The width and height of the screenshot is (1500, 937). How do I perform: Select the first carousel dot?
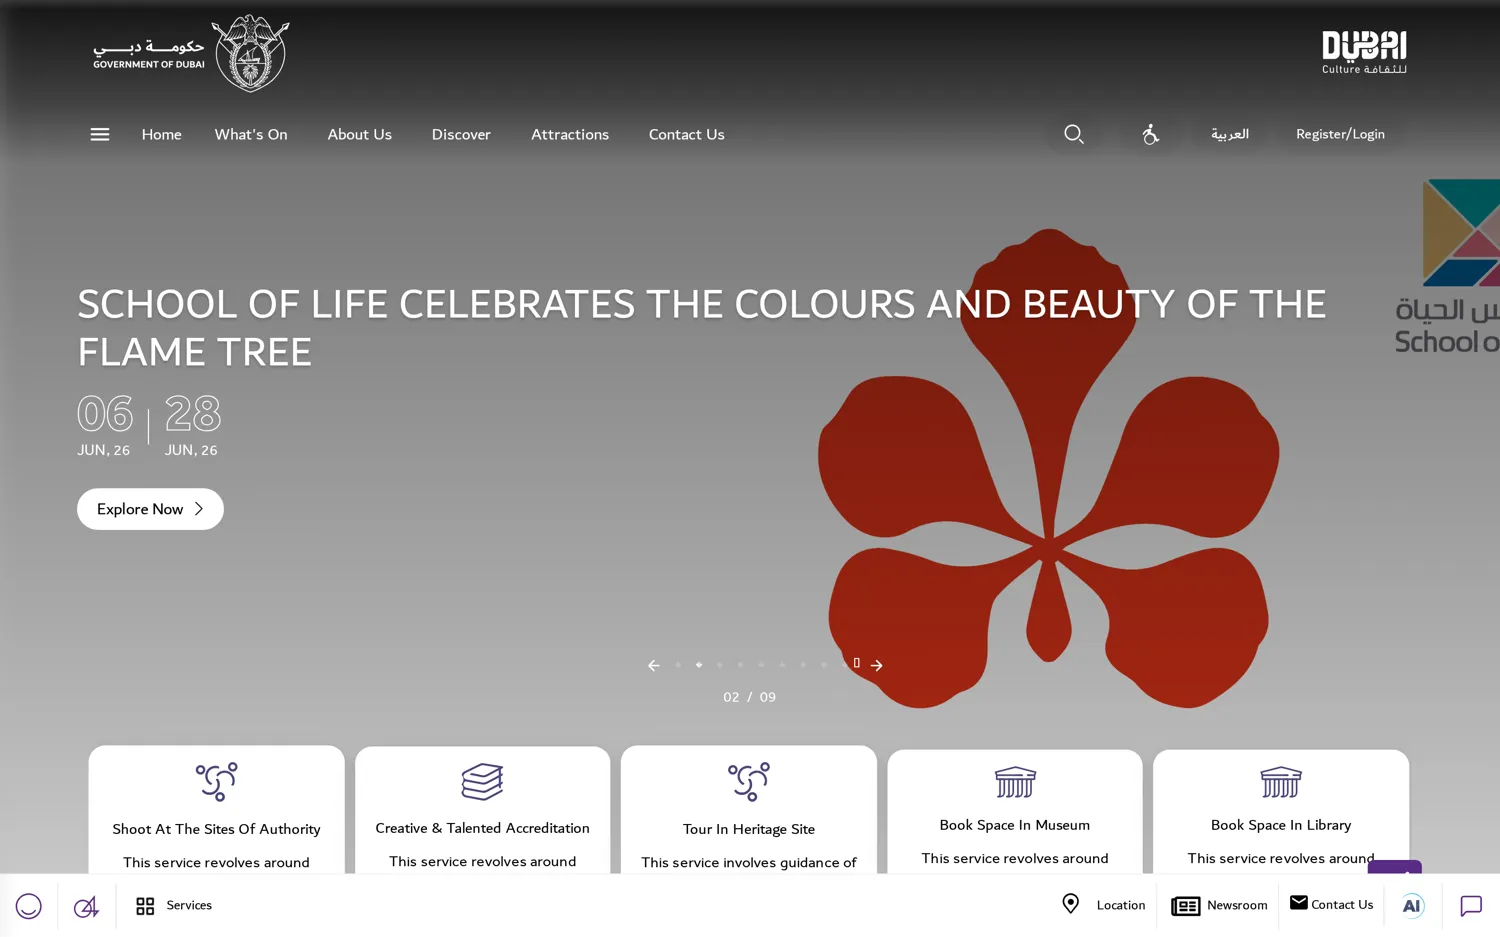click(678, 665)
